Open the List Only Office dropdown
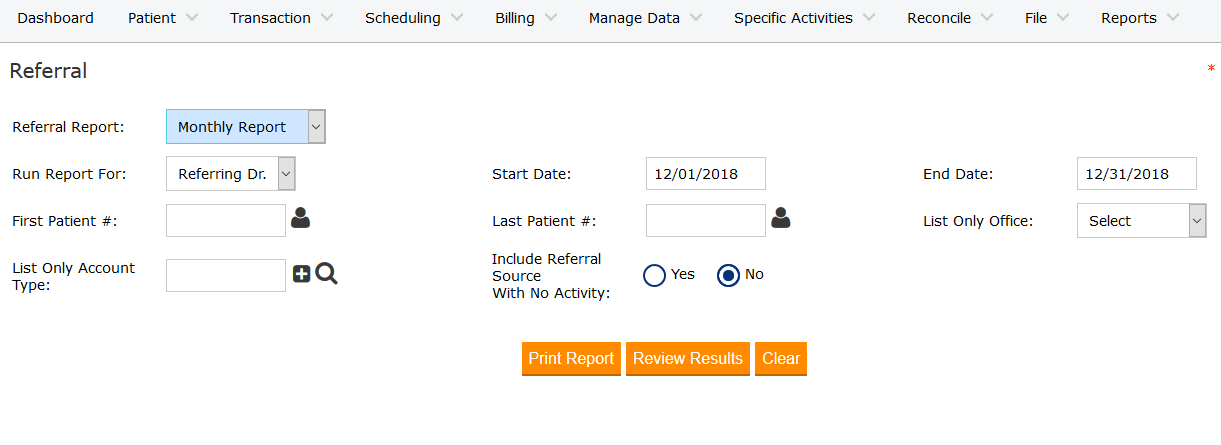 [x=1141, y=221]
